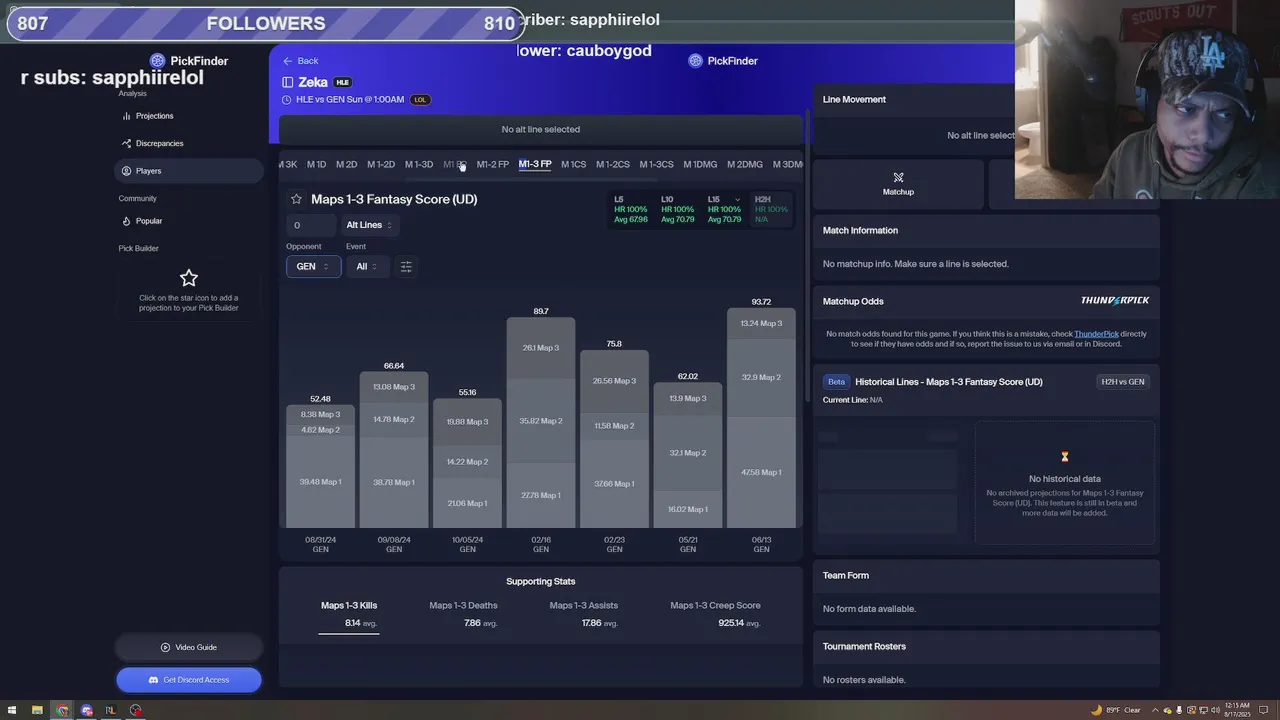Switch to the M 1CS tab
The width and height of the screenshot is (1280, 720).
point(573,164)
